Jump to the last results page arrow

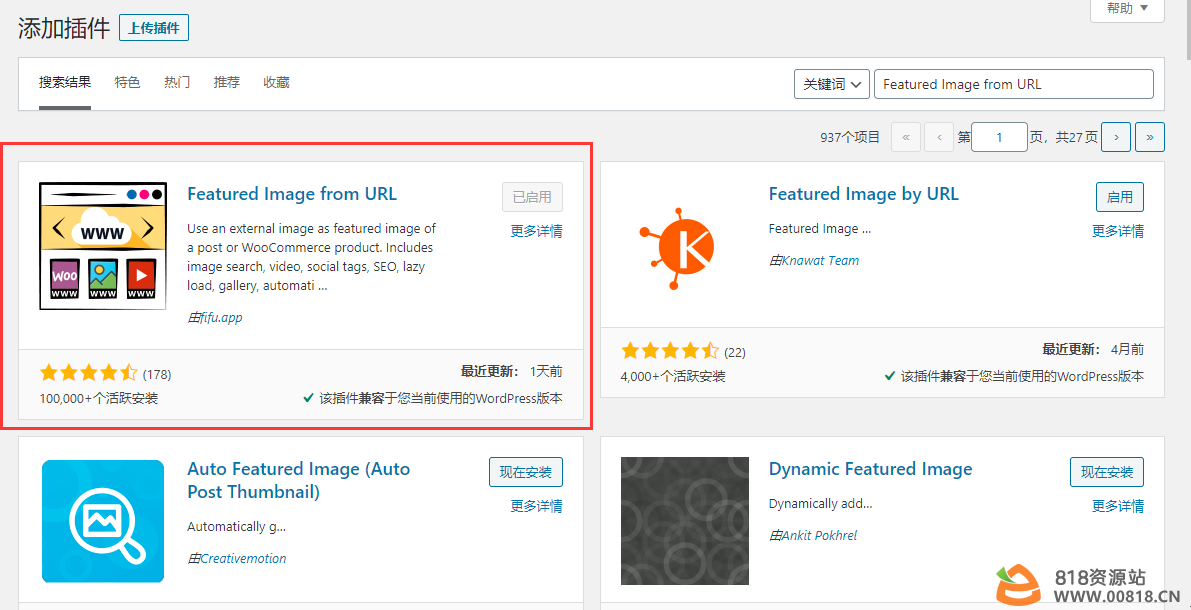(1150, 137)
